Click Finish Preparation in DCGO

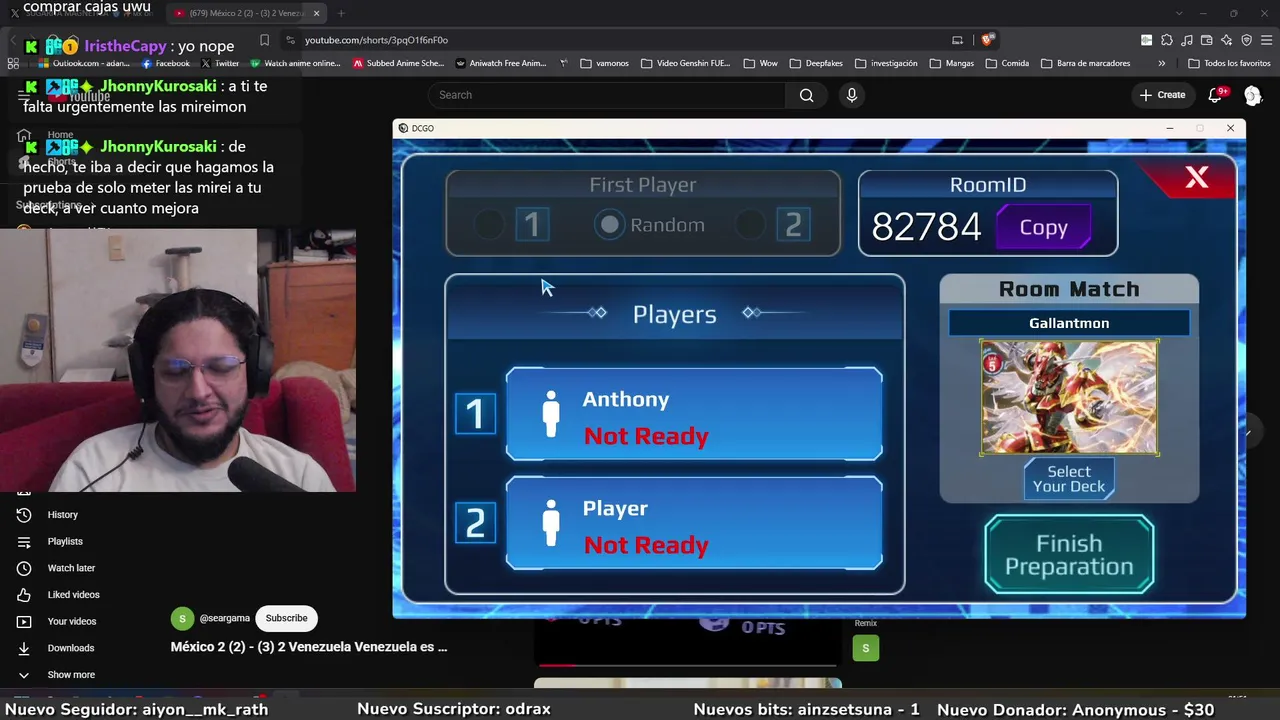tap(1069, 555)
